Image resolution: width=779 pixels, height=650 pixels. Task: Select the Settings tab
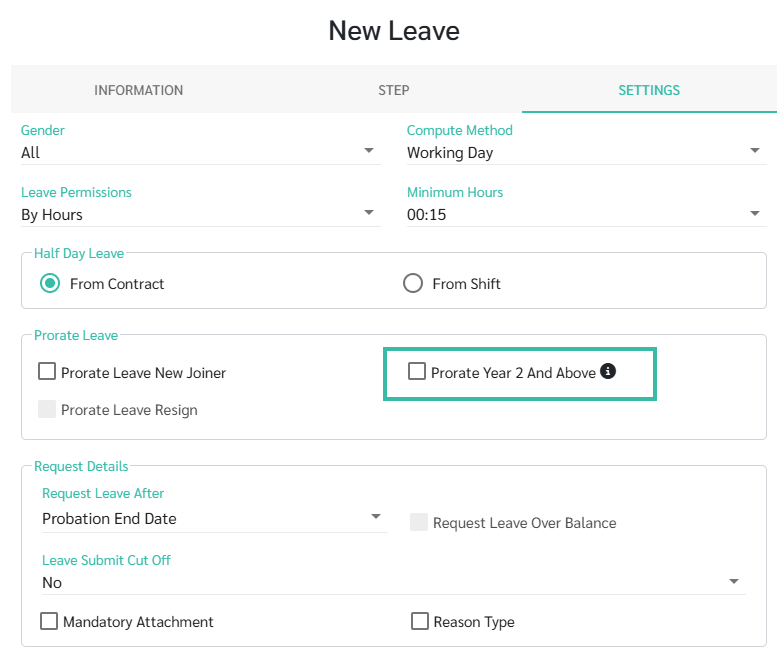click(649, 90)
